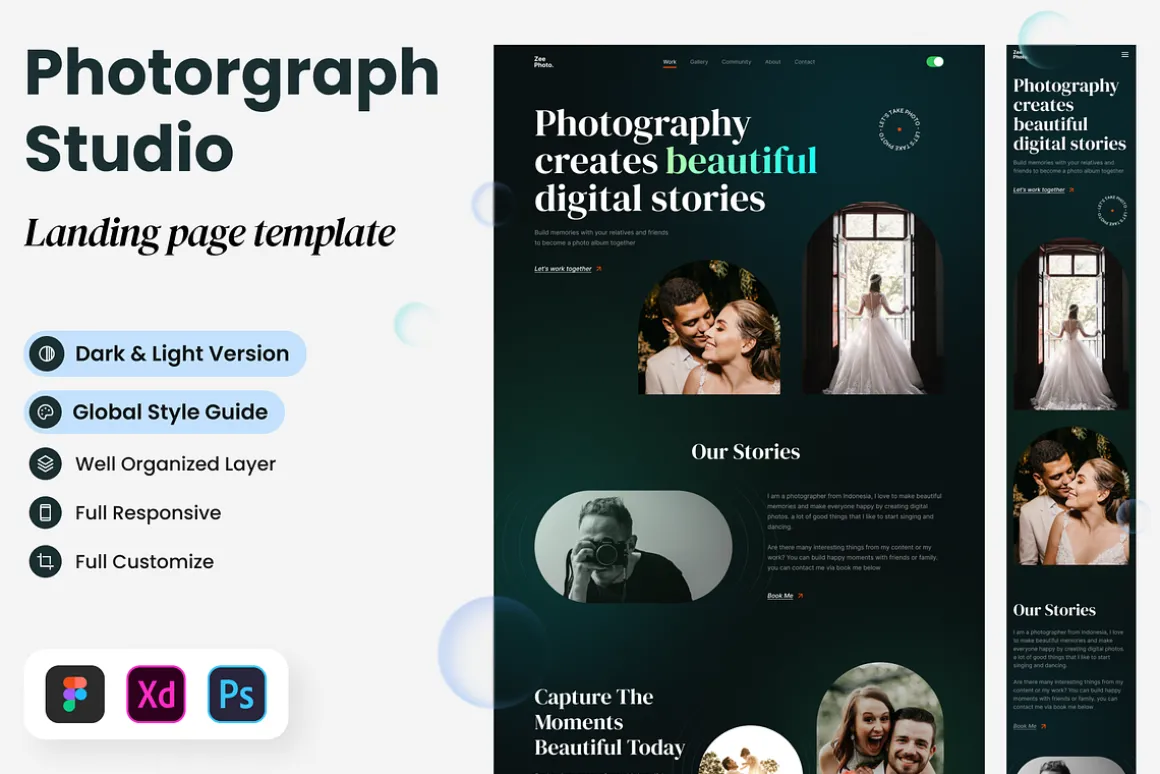1160x774 pixels.
Task: Click Let's work together link in mobile preview
Action: point(1043,190)
